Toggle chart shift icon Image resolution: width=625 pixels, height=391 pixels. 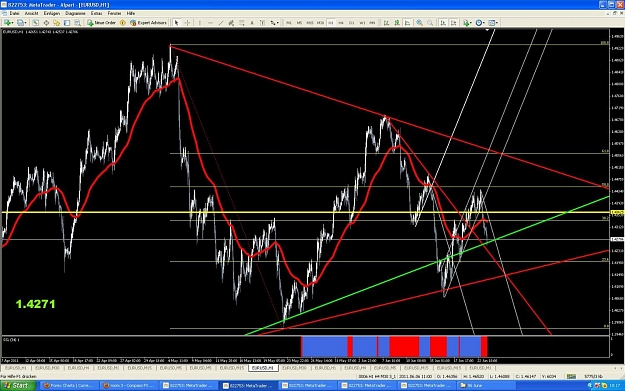[x=454, y=23]
